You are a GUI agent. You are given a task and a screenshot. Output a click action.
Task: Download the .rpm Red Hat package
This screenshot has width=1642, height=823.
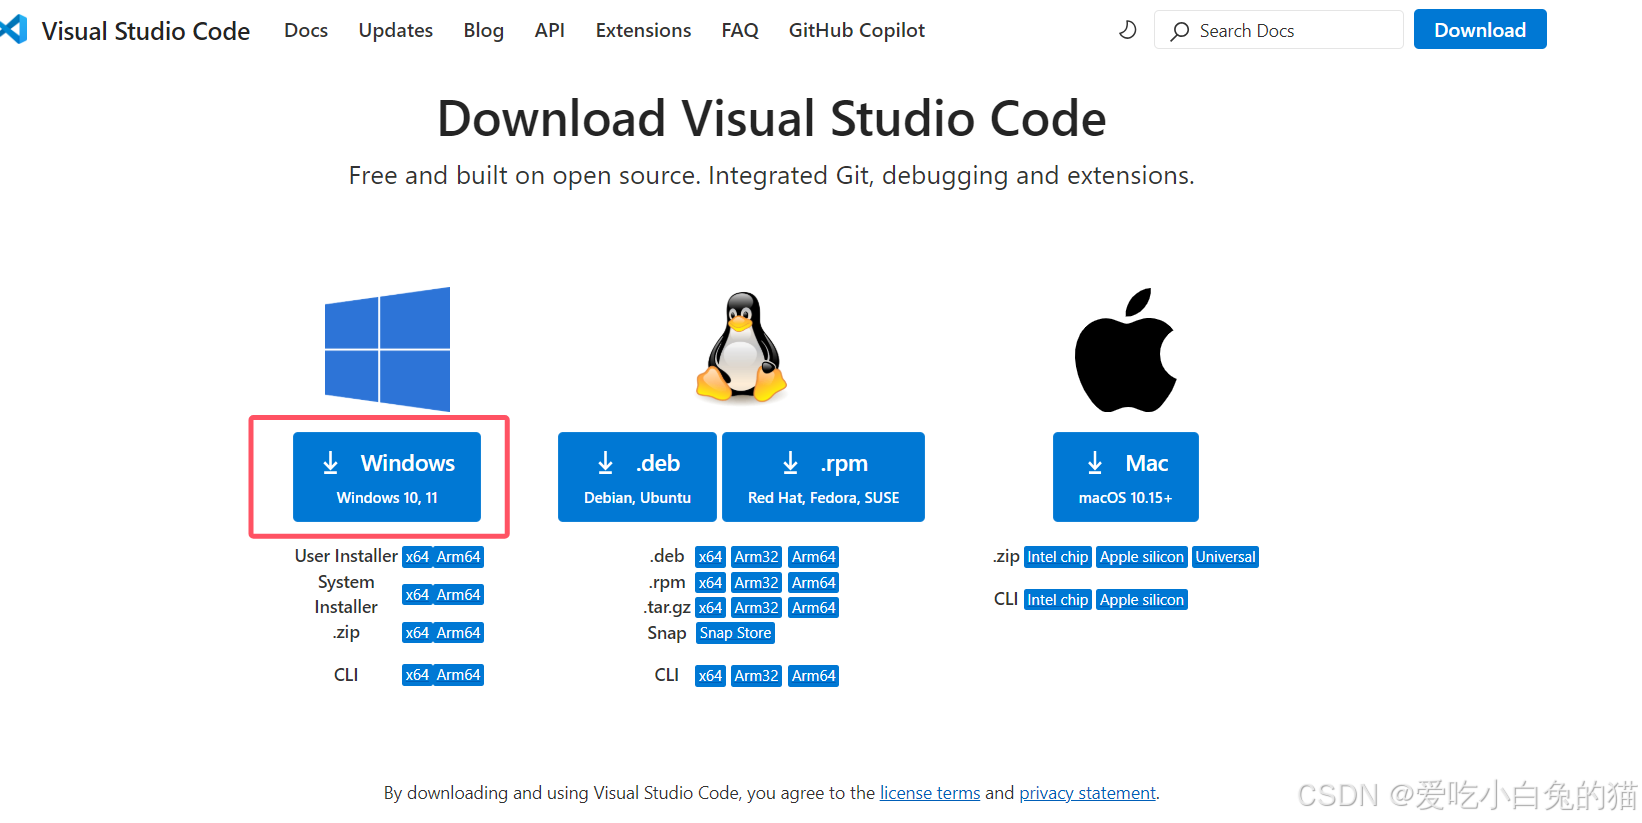point(823,477)
